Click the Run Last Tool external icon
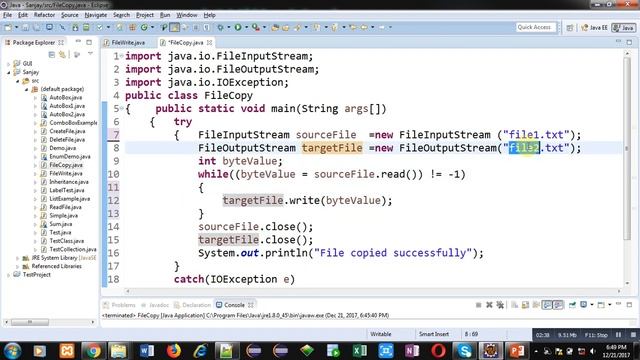 pyautogui.click(x=256, y=27)
